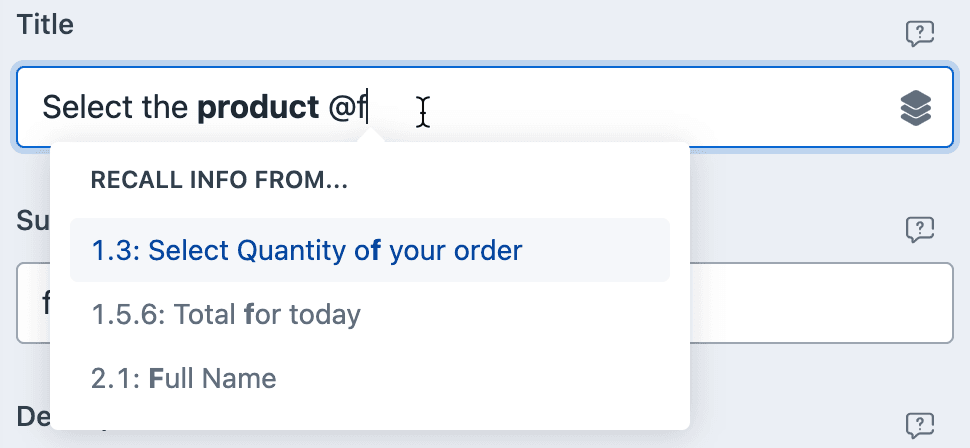This screenshot has height=448, width=970.
Task: Click blank space below 'Full Name' in popup
Action: coord(369,418)
